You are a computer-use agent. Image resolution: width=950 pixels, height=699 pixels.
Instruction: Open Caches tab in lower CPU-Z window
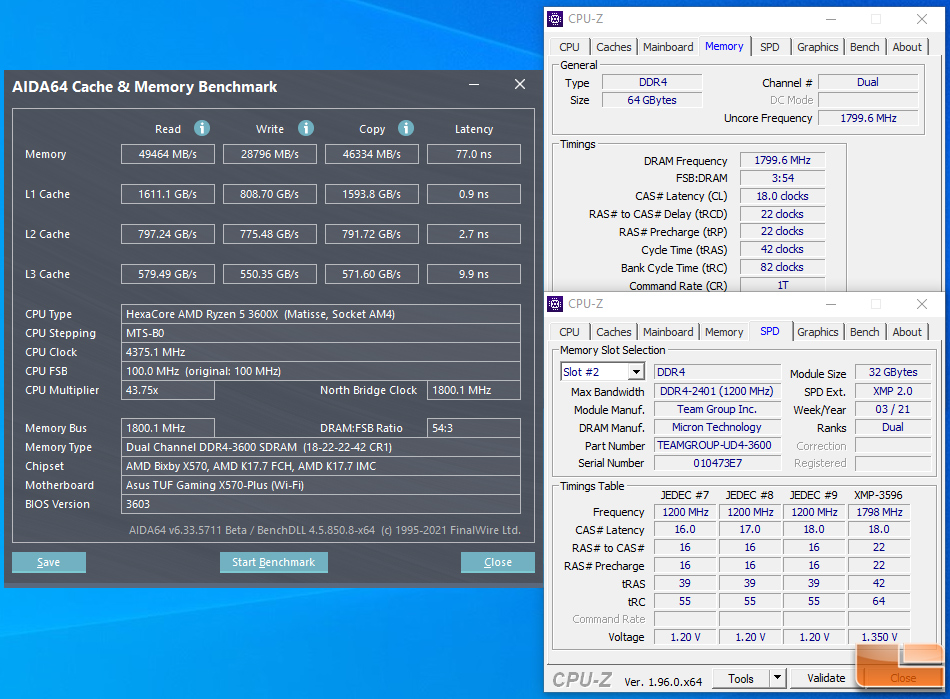point(614,332)
